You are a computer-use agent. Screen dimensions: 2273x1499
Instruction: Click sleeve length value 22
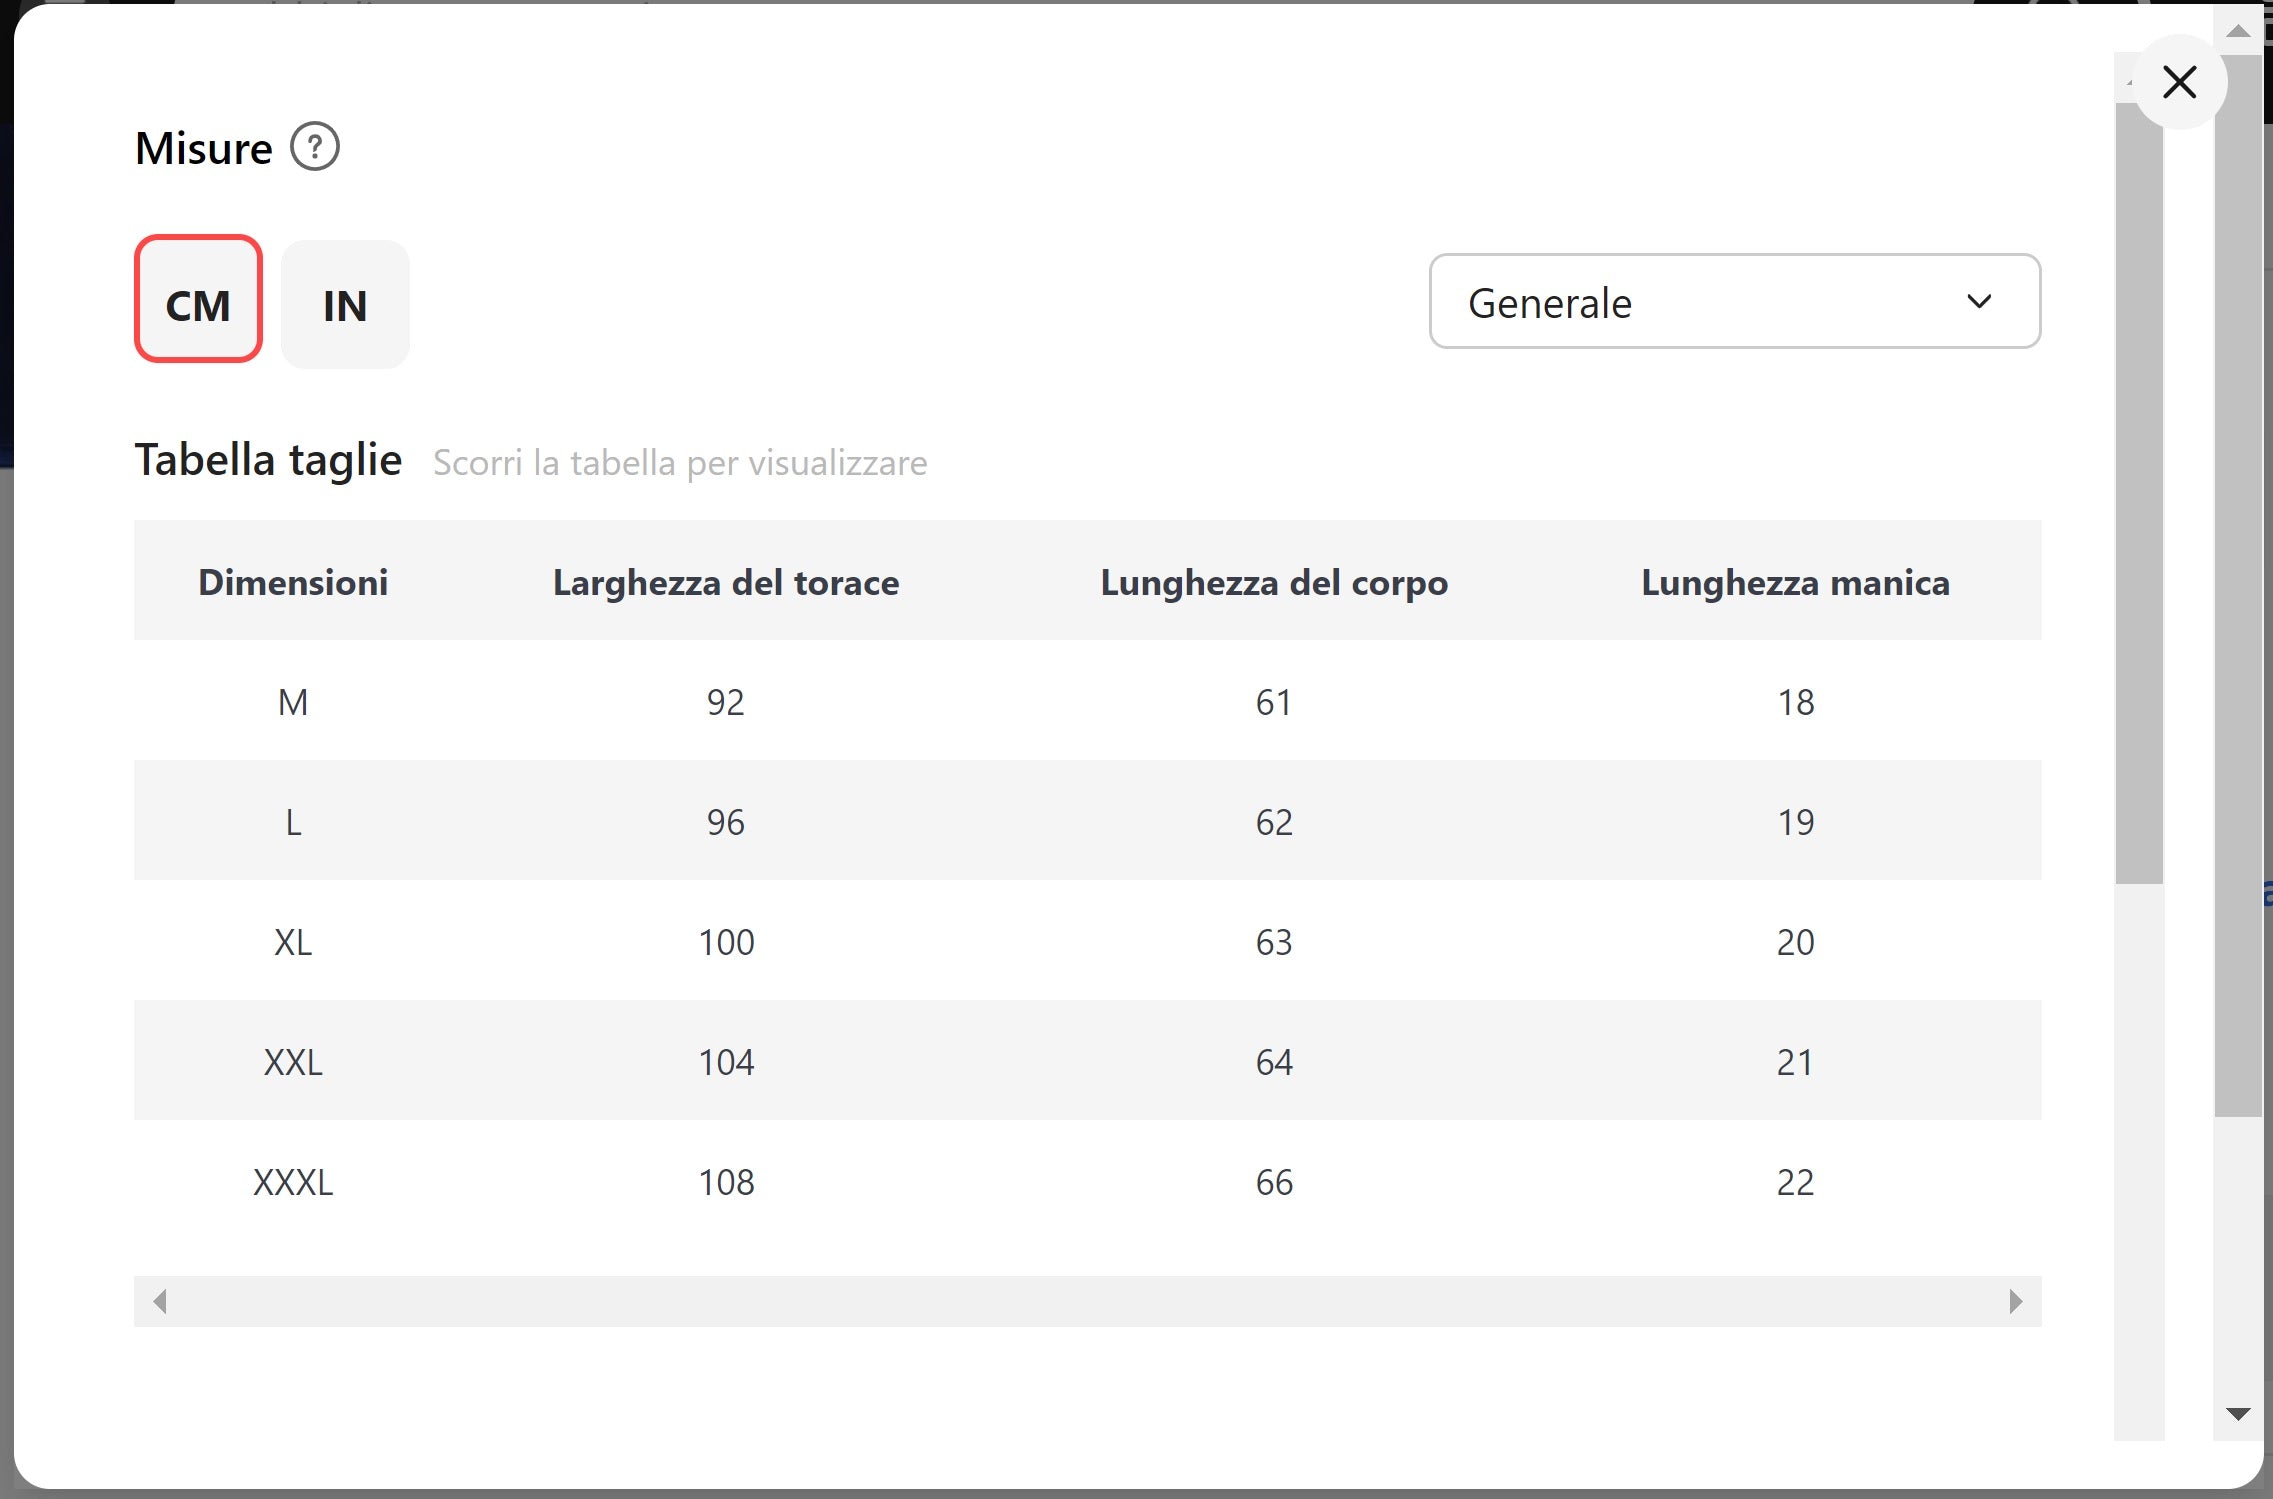coord(1795,1182)
